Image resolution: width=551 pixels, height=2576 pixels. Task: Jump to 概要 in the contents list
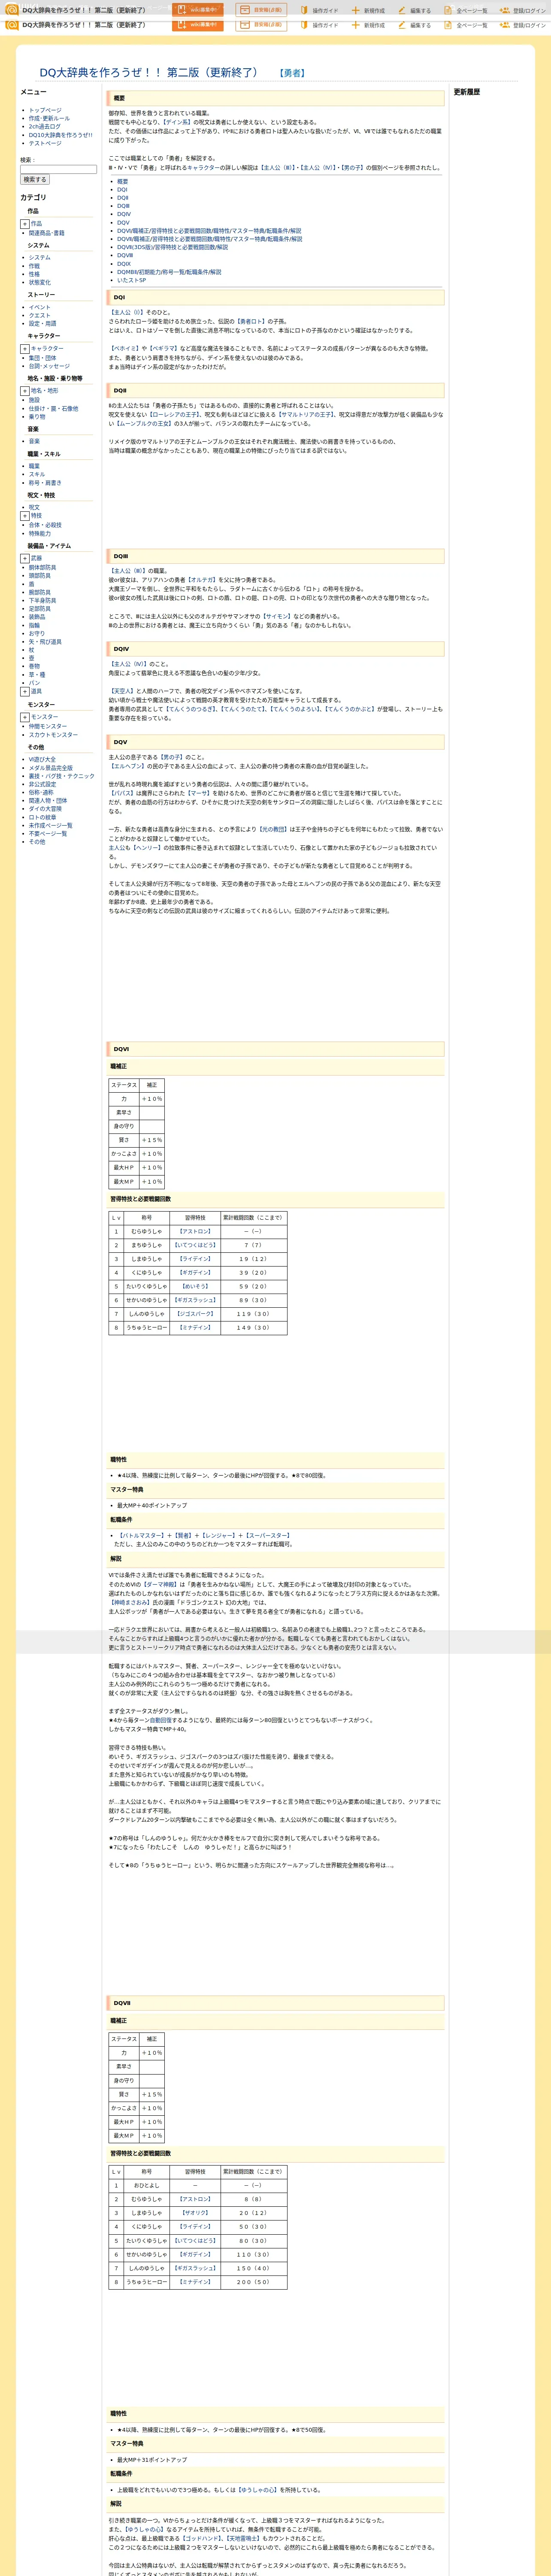click(122, 181)
